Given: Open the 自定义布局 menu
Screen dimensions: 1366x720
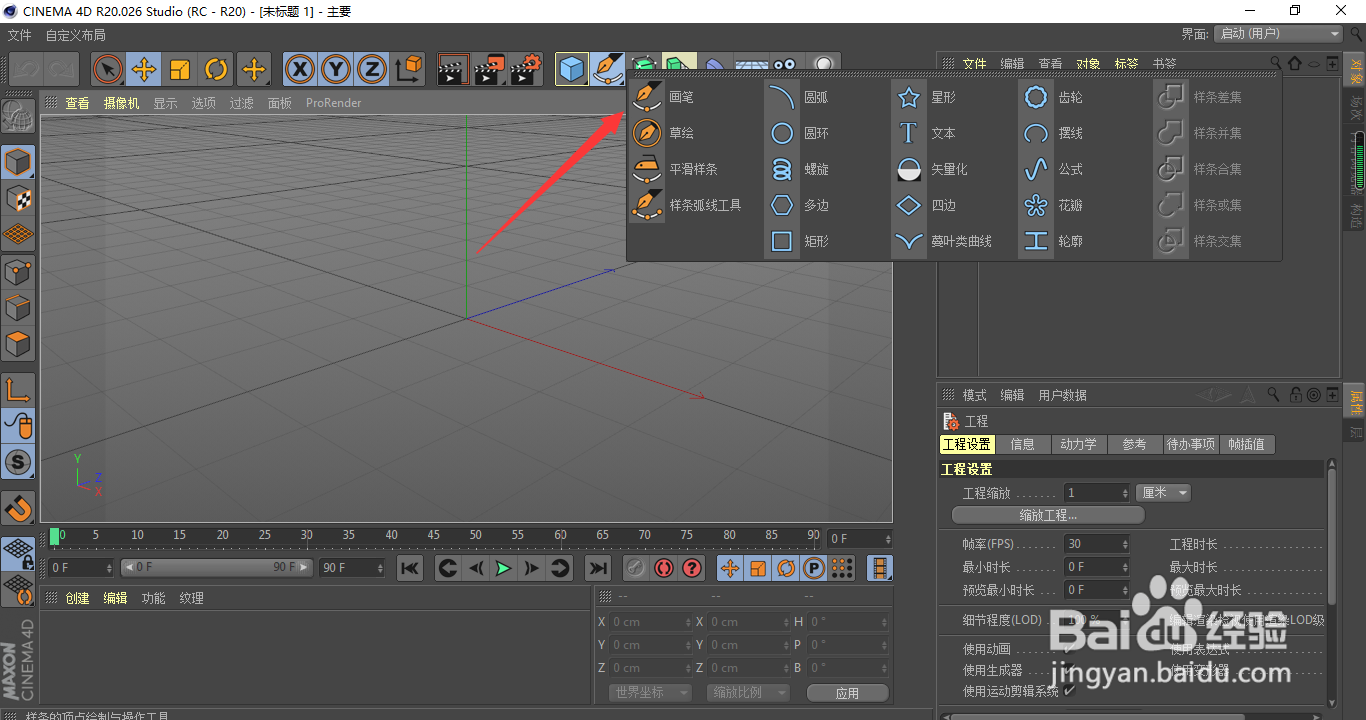Looking at the screenshot, I should (75, 35).
